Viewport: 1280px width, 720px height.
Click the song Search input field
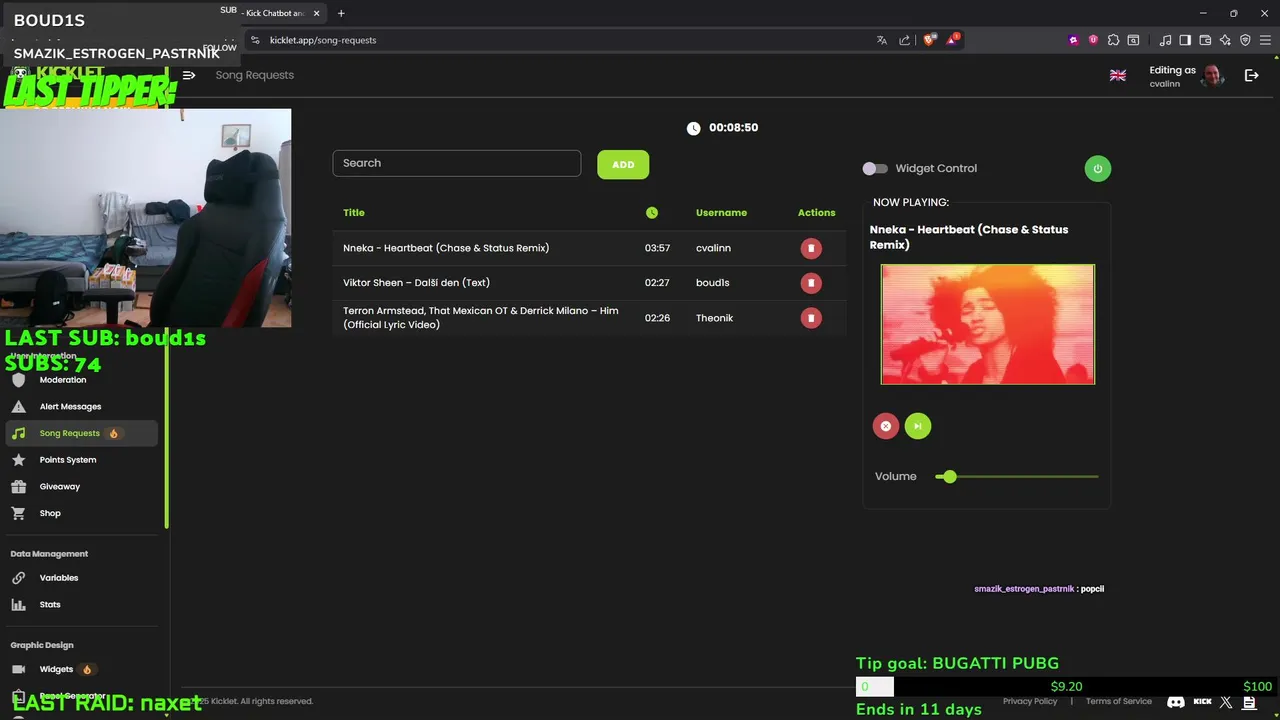[x=457, y=163]
